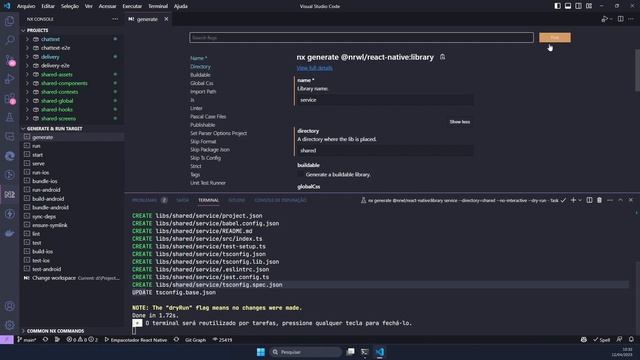The height and width of the screenshot is (360, 640).
Task: Open Windows Start menu
Action: [260, 352]
